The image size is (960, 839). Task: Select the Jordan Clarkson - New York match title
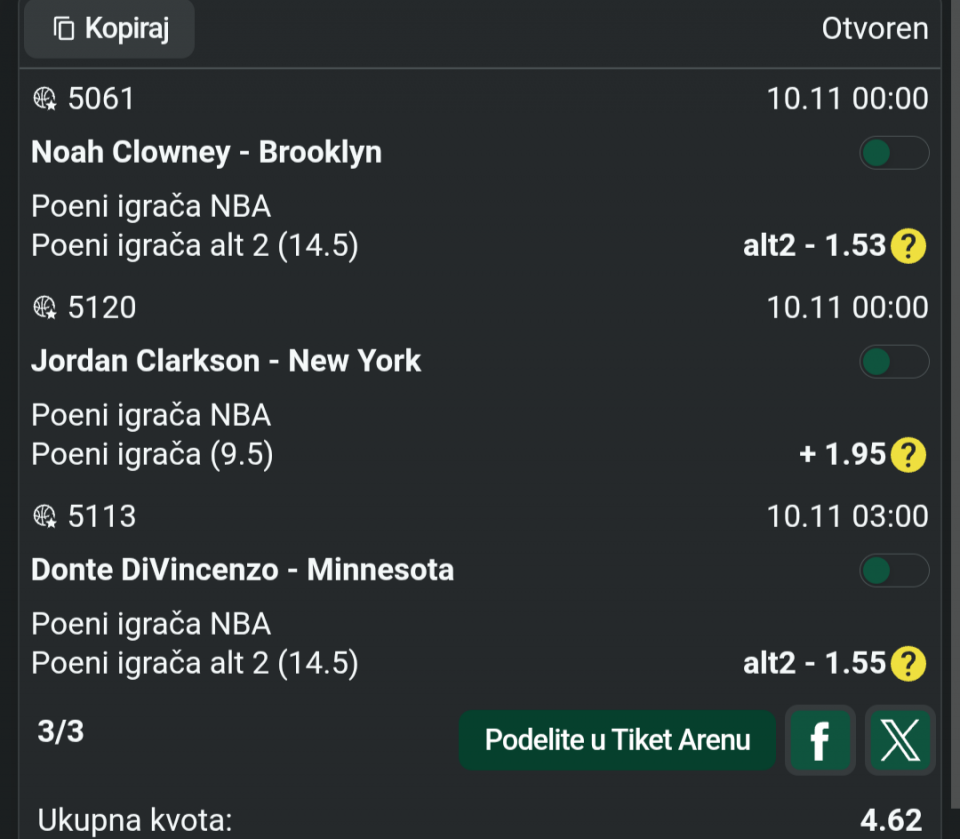click(226, 361)
